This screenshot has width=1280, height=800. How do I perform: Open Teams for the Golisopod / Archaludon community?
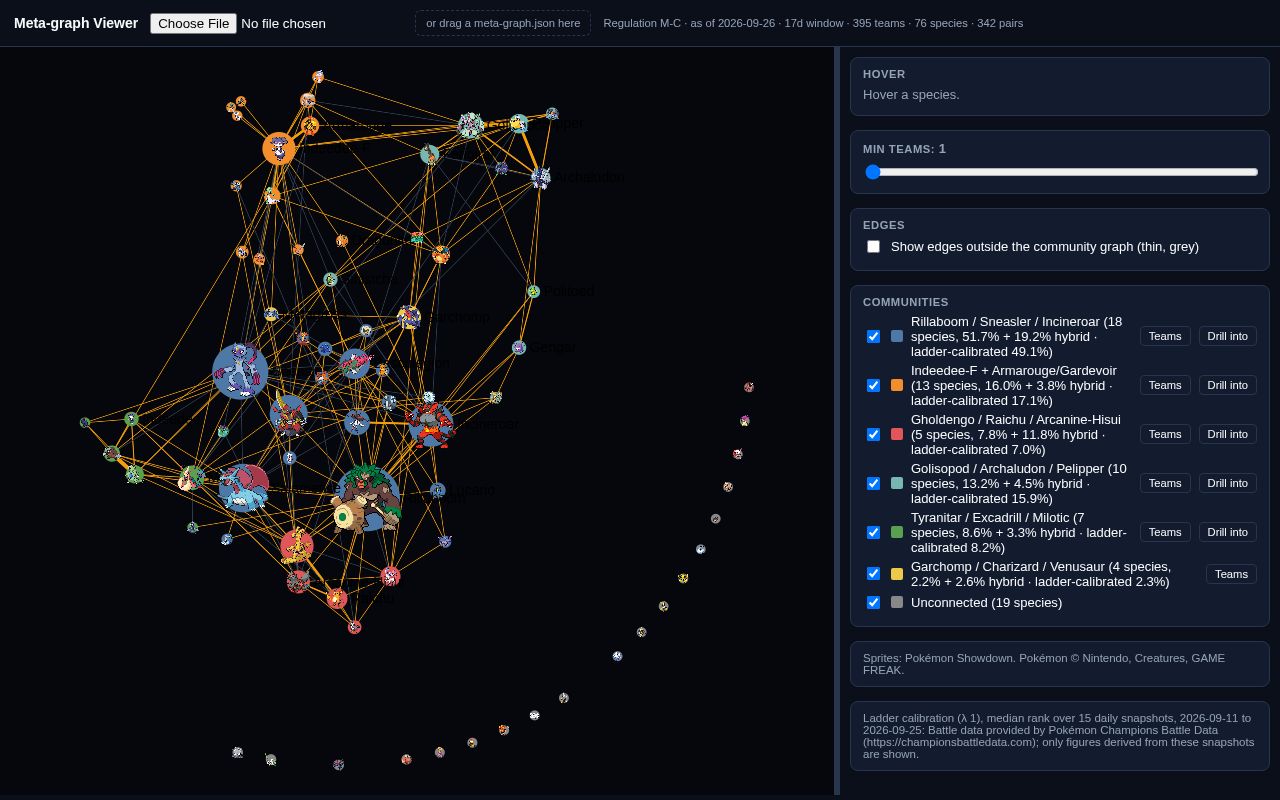pyautogui.click(x=1165, y=483)
